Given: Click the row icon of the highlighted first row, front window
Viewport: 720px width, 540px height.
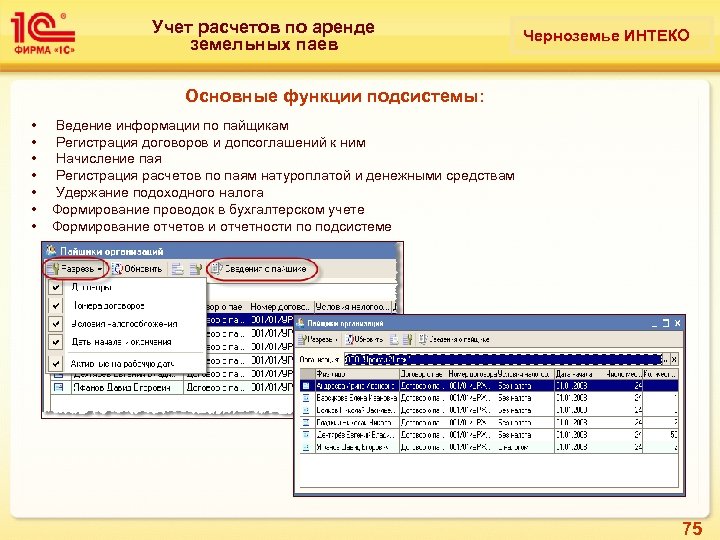Looking at the screenshot, I should 306,386.
